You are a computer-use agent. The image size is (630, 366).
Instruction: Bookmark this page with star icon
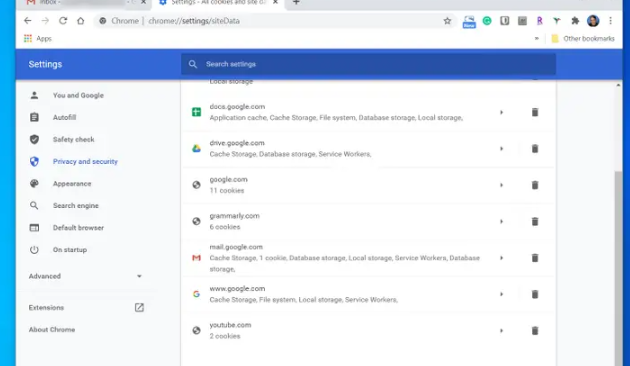(447, 21)
